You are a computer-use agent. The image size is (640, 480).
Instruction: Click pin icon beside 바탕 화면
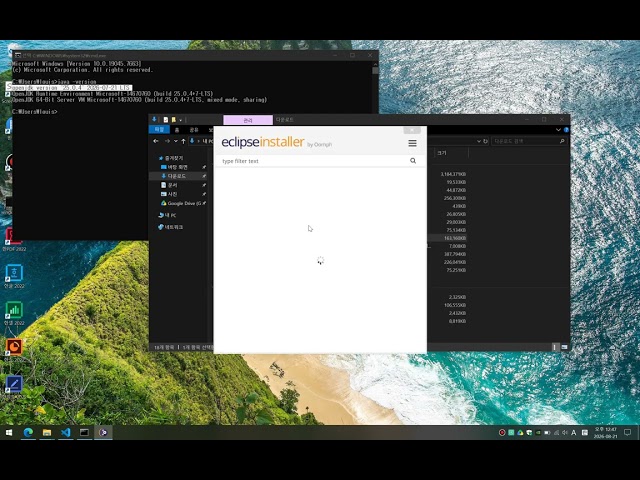coord(204,167)
